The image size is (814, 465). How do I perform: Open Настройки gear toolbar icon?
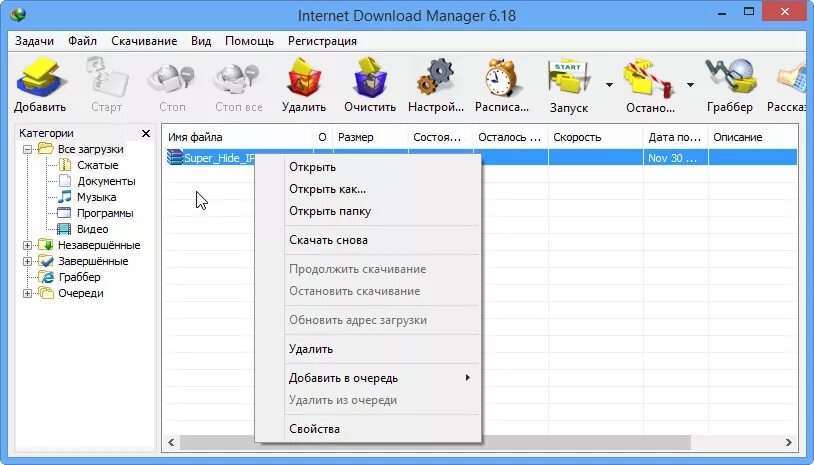[x=436, y=78]
